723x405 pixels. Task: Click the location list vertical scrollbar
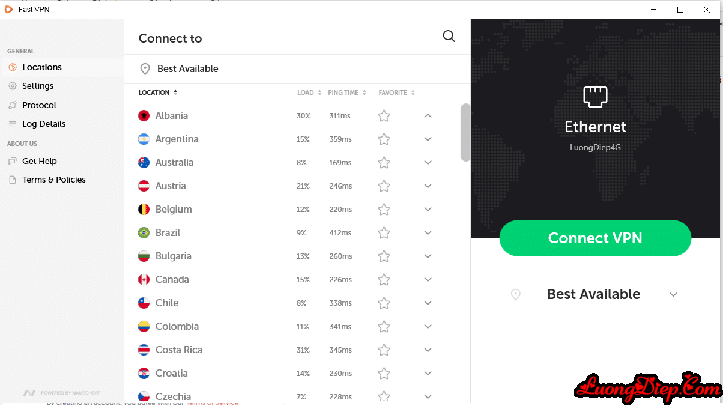tap(465, 132)
